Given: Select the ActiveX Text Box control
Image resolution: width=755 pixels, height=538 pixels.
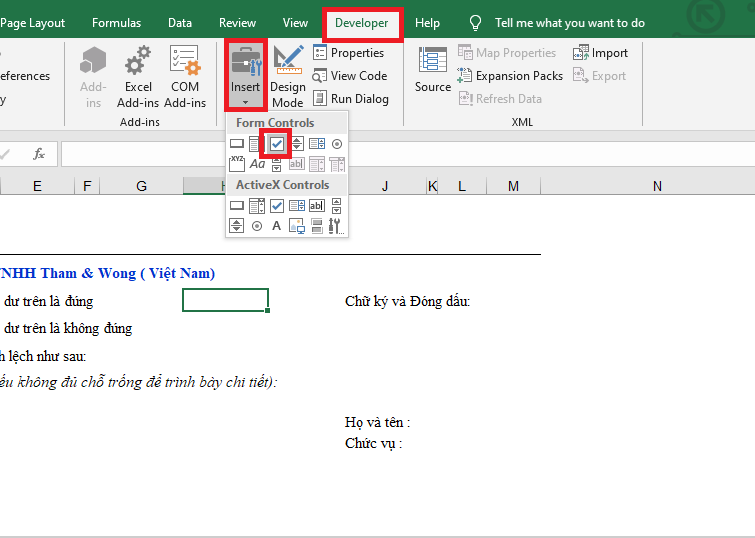Looking at the screenshot, I should point(317,205).
